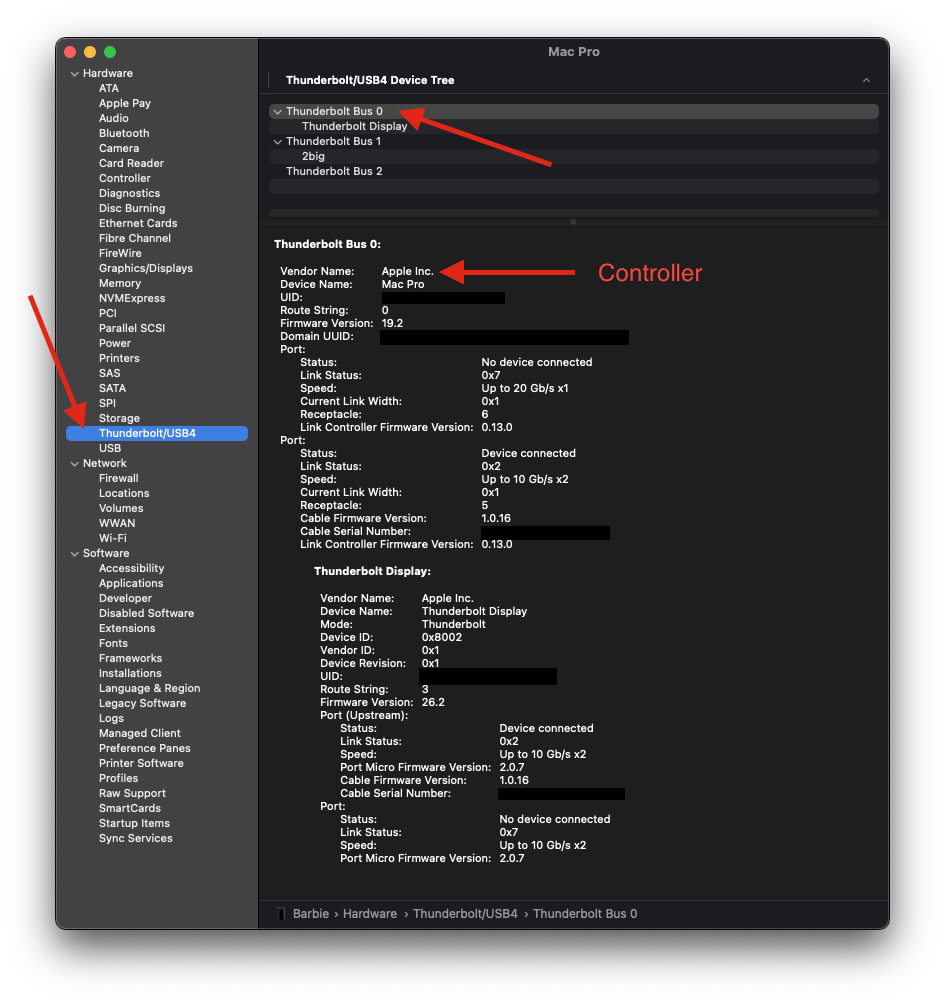Click Thunderbolt/USB4 in the path bar
Image resolution: width=945 pixels, height=1003 pixels.
[465, 914]
